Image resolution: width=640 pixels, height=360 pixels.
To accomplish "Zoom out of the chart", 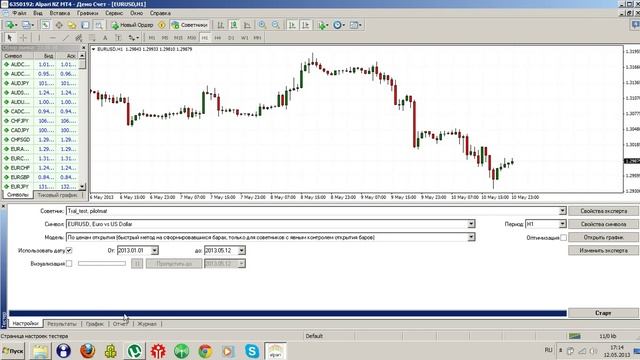I will (276, 25).
